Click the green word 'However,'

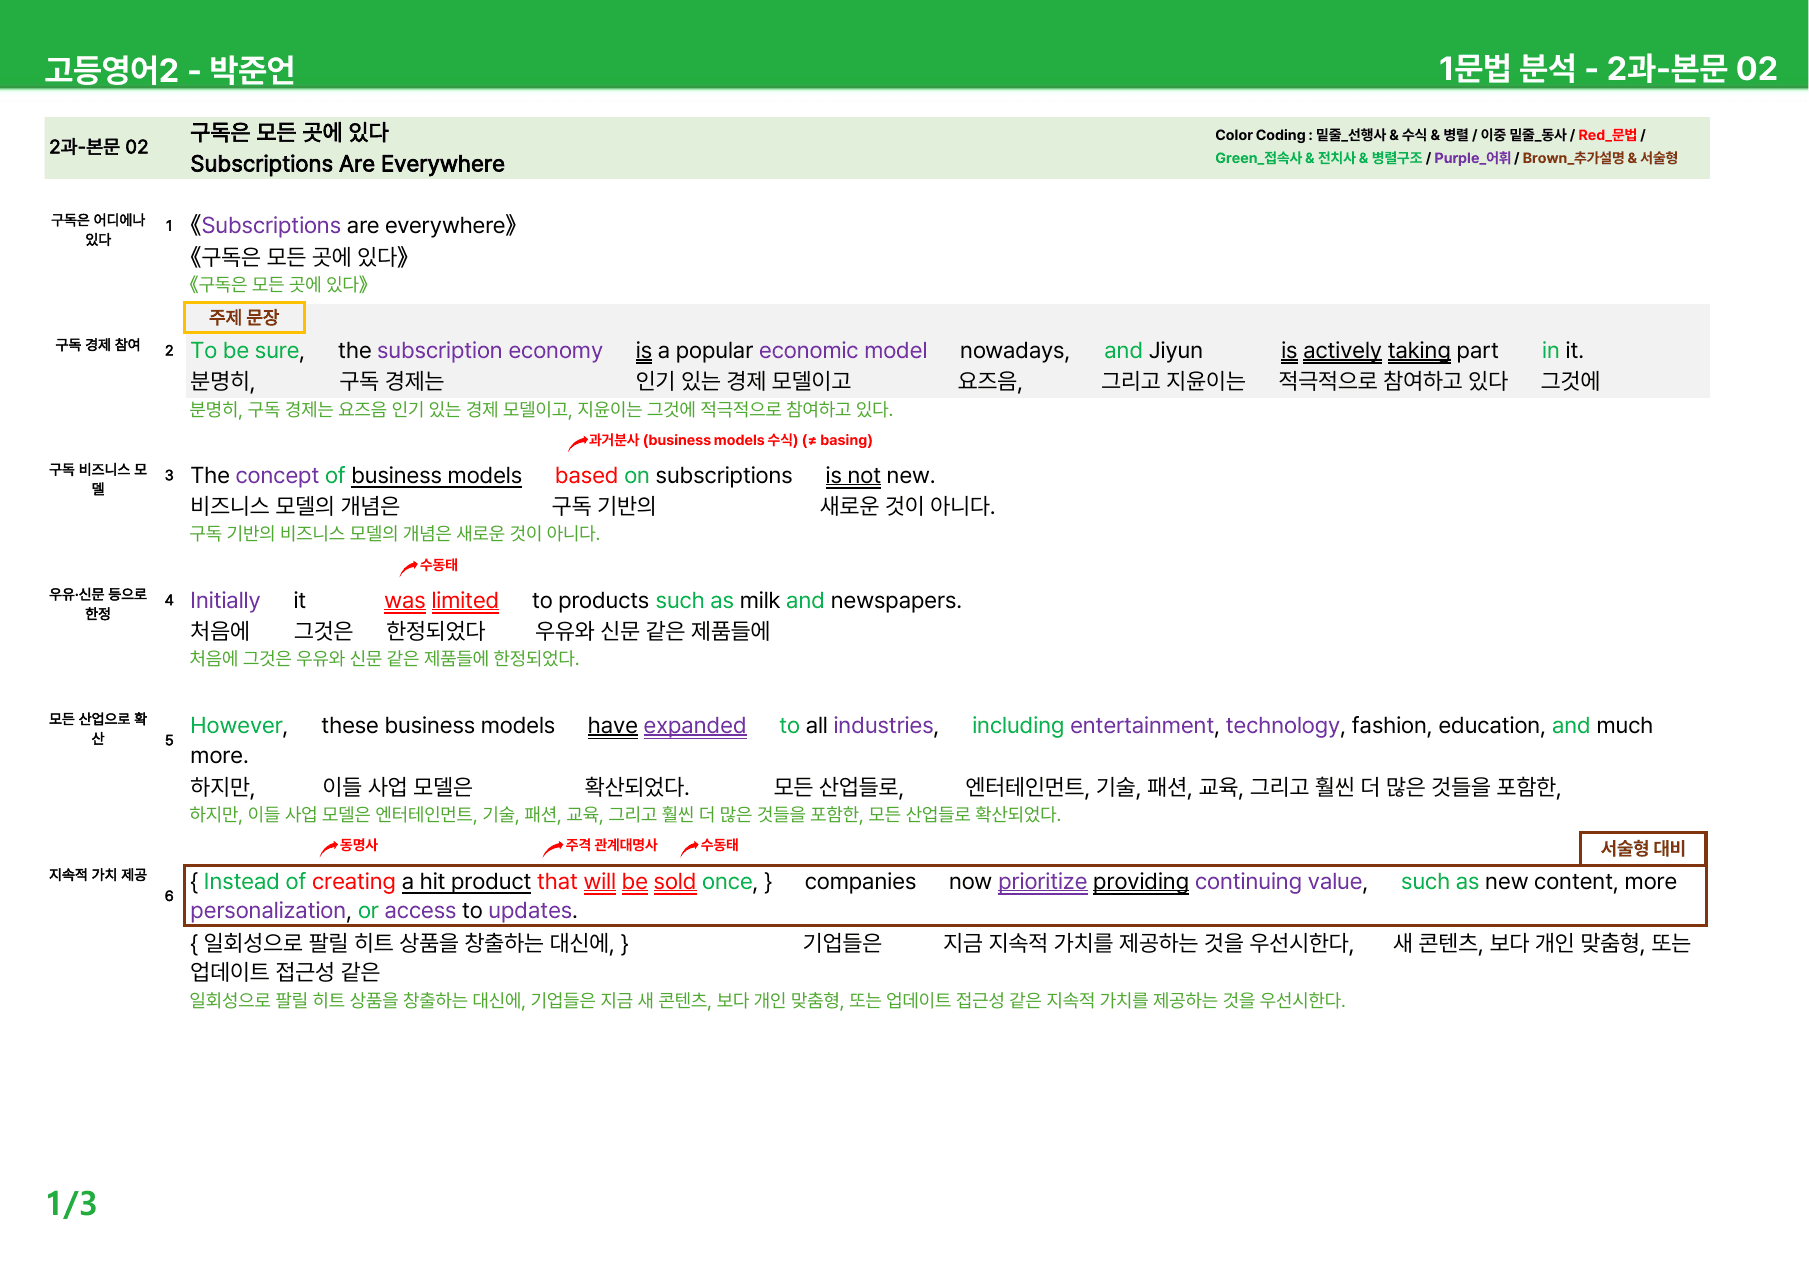tap(239, 726)
